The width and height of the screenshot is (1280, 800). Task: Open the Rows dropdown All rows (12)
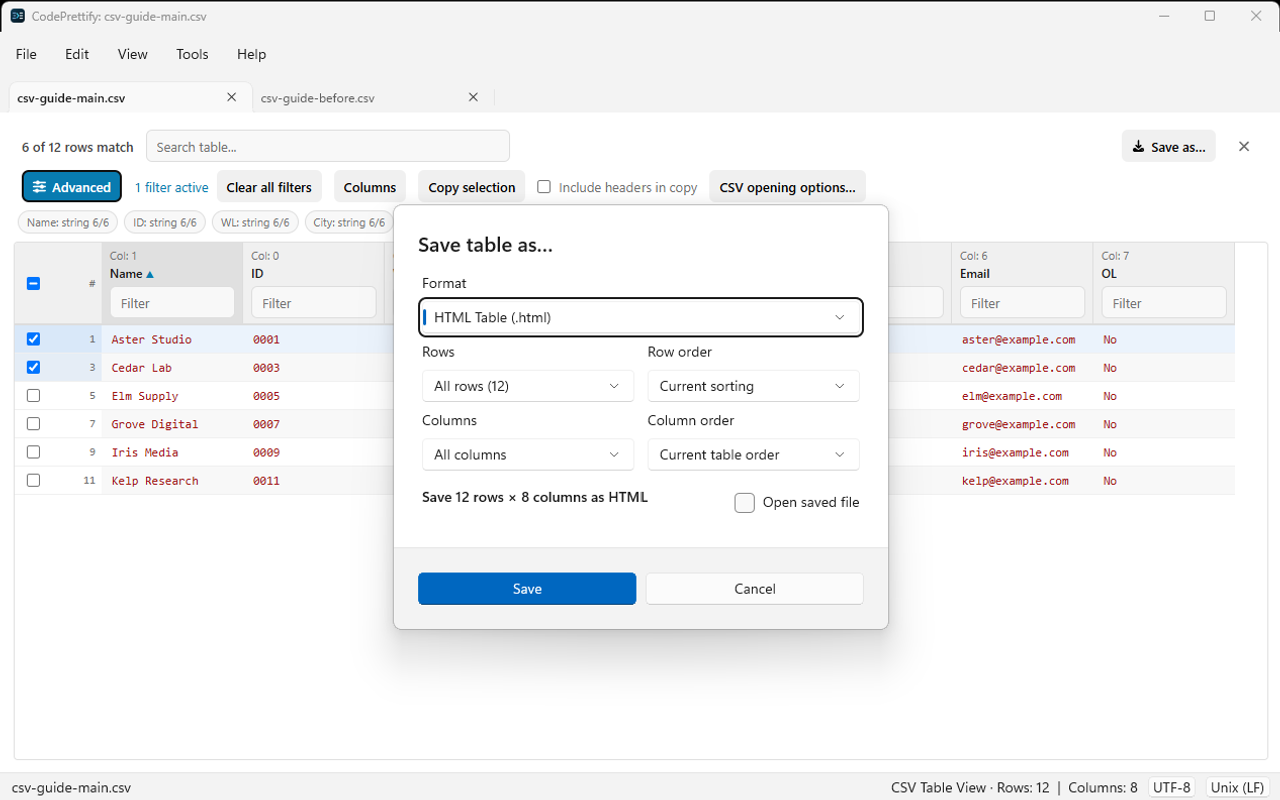point(528,386)
